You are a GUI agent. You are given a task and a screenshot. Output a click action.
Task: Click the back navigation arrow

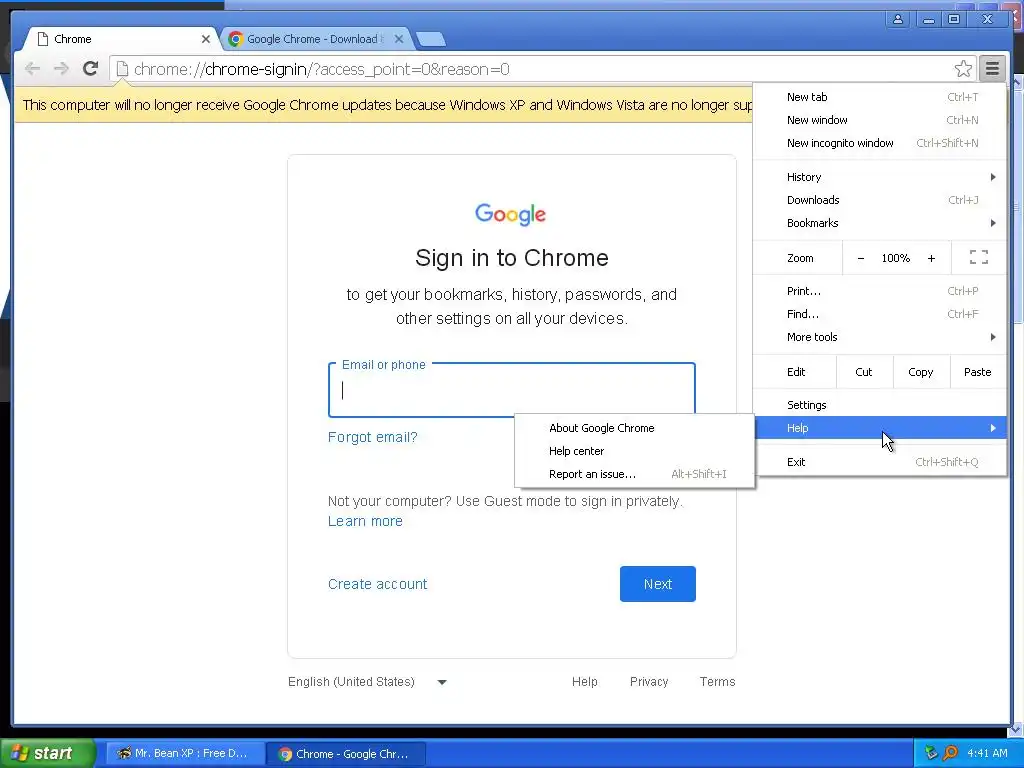point(32,69)
